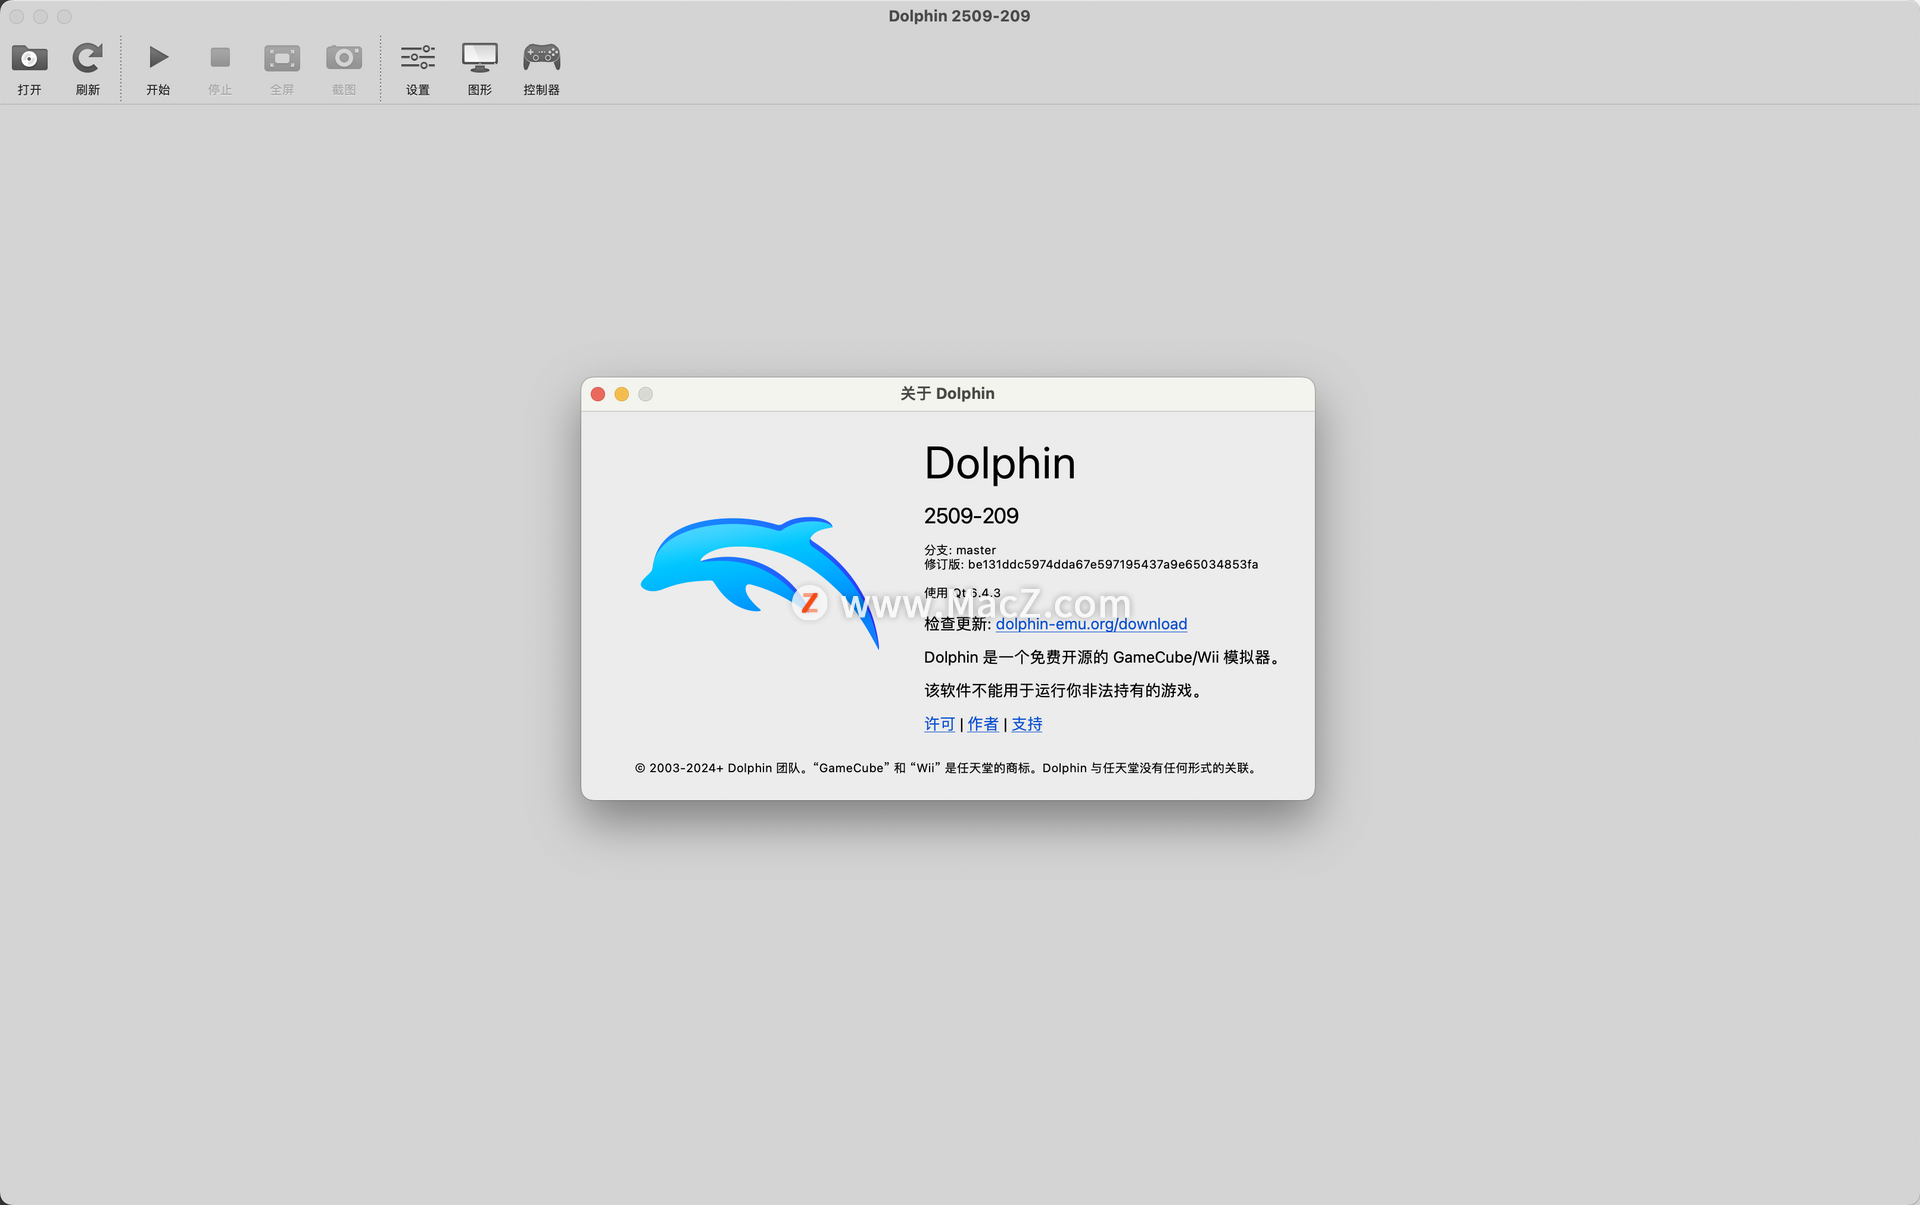Screen dimensions: 1920x1205
Task: Open Settings (设置) sliders icon
Action: [x=418, y=59]
